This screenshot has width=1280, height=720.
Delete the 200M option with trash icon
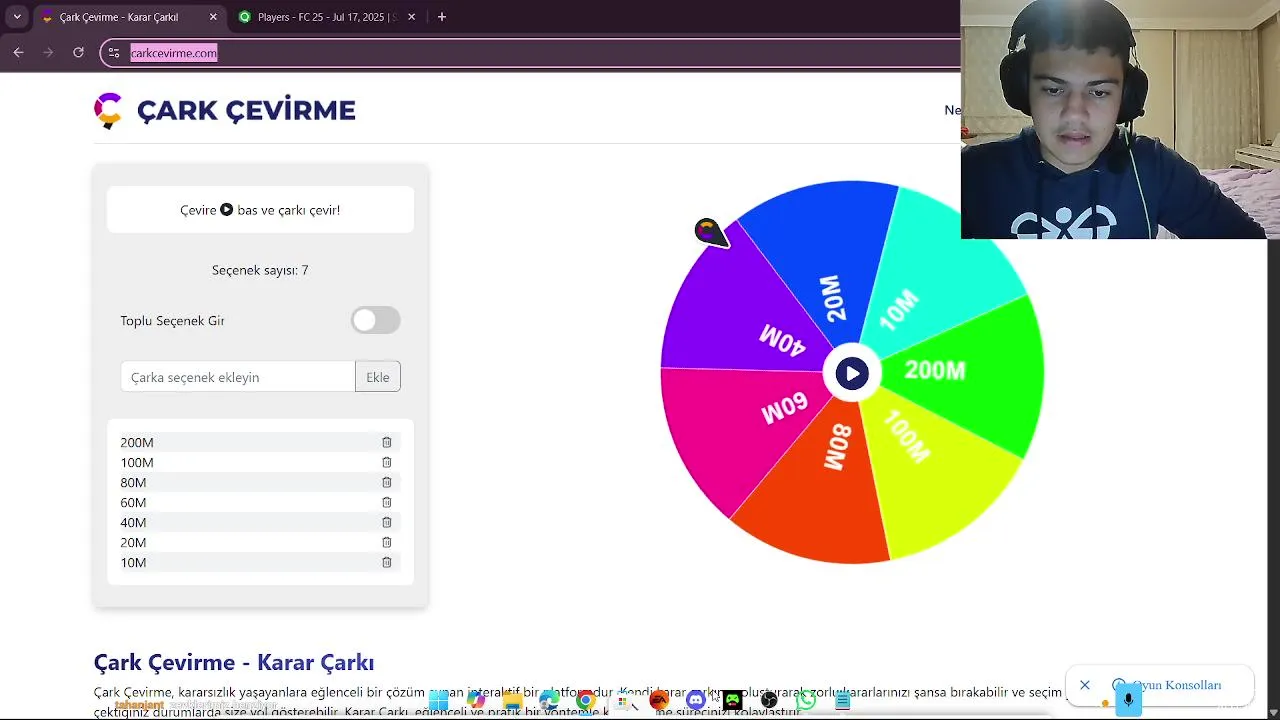[386, 442]
